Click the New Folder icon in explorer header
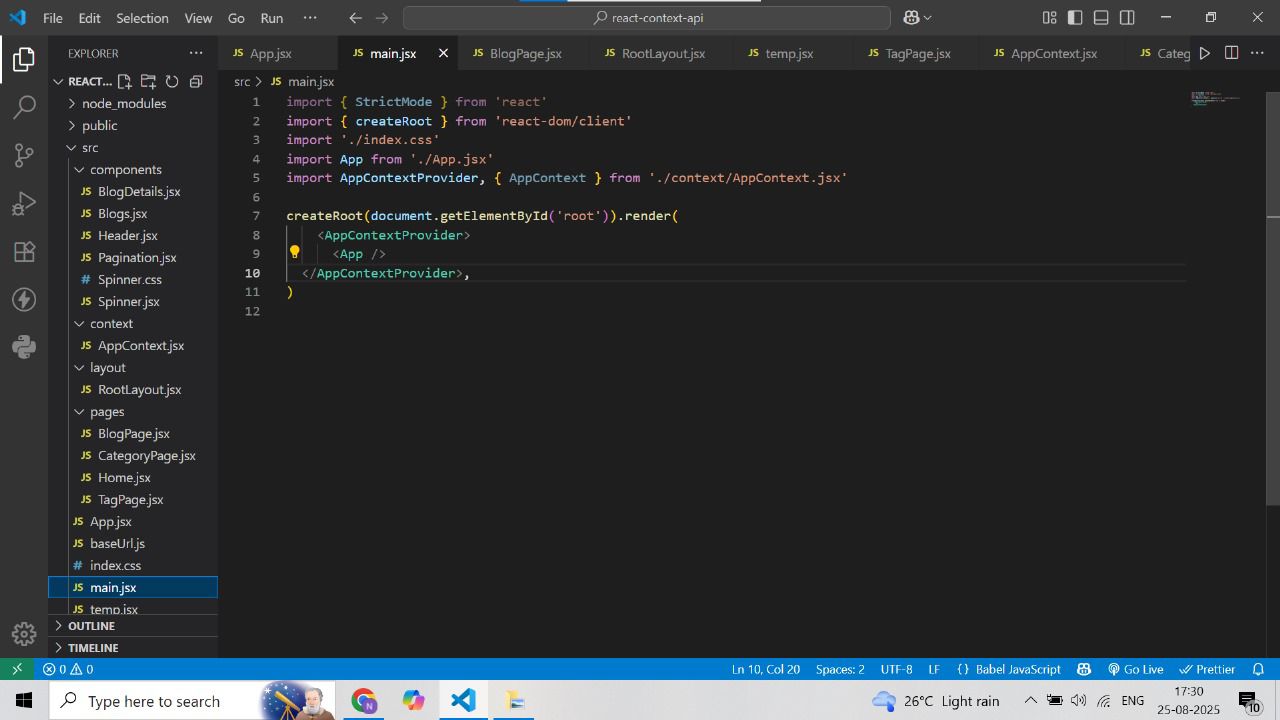The image size is (1280, 720). click(148, 81)
